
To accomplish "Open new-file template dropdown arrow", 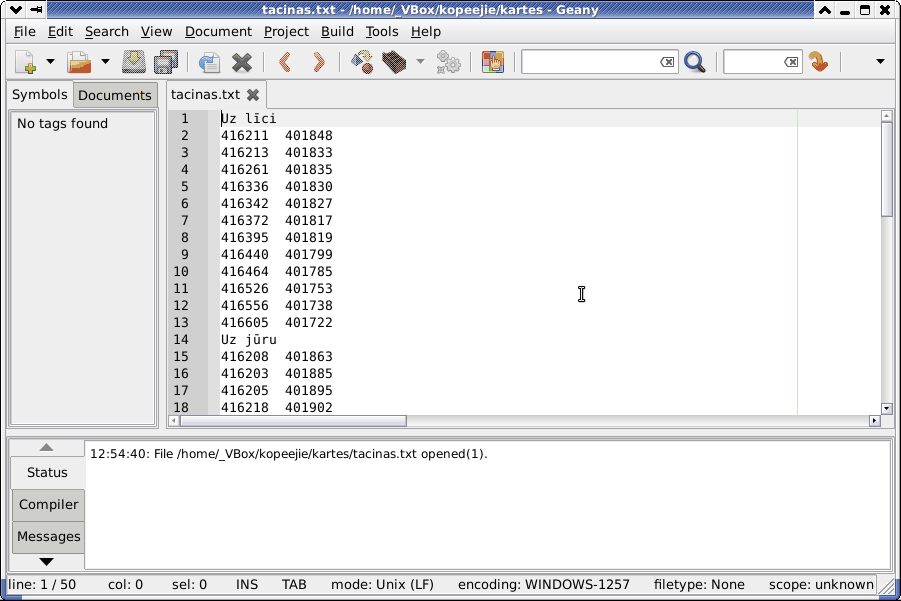I will (50, 61).
